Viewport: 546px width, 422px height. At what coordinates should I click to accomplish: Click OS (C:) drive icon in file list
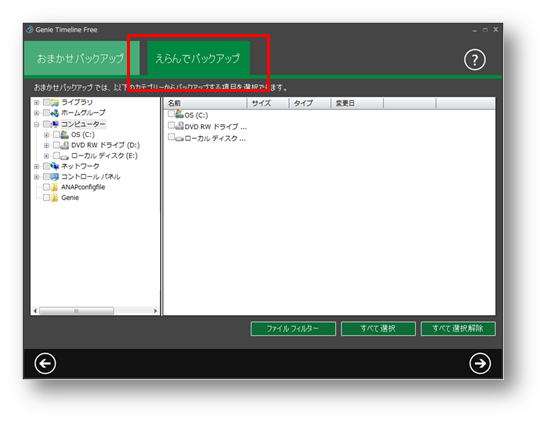(x=179, y=114)
